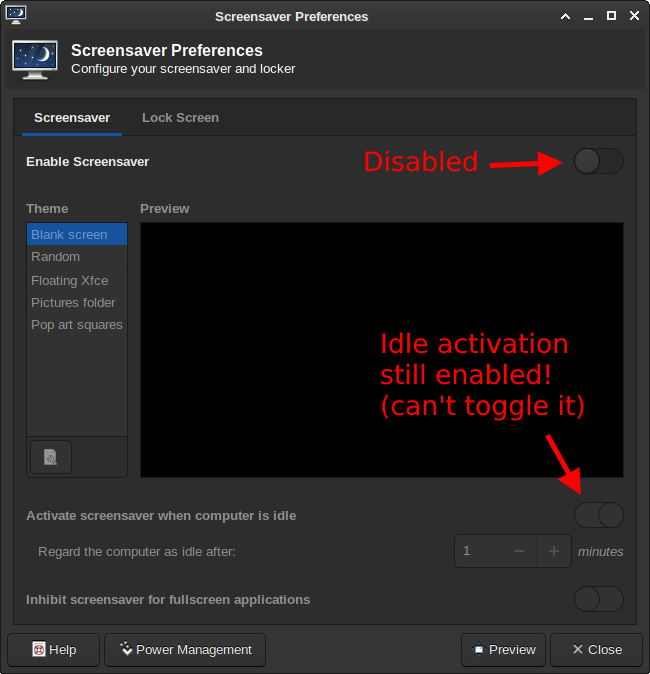Open Power Management settings
The image size is (650, 674).
click(x=185, y=649)
